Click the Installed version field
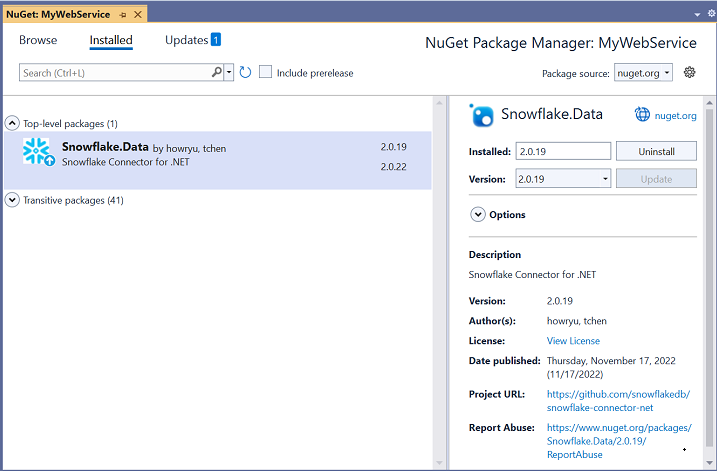This screenshot has width=717, height=471. tap(563, 151)
